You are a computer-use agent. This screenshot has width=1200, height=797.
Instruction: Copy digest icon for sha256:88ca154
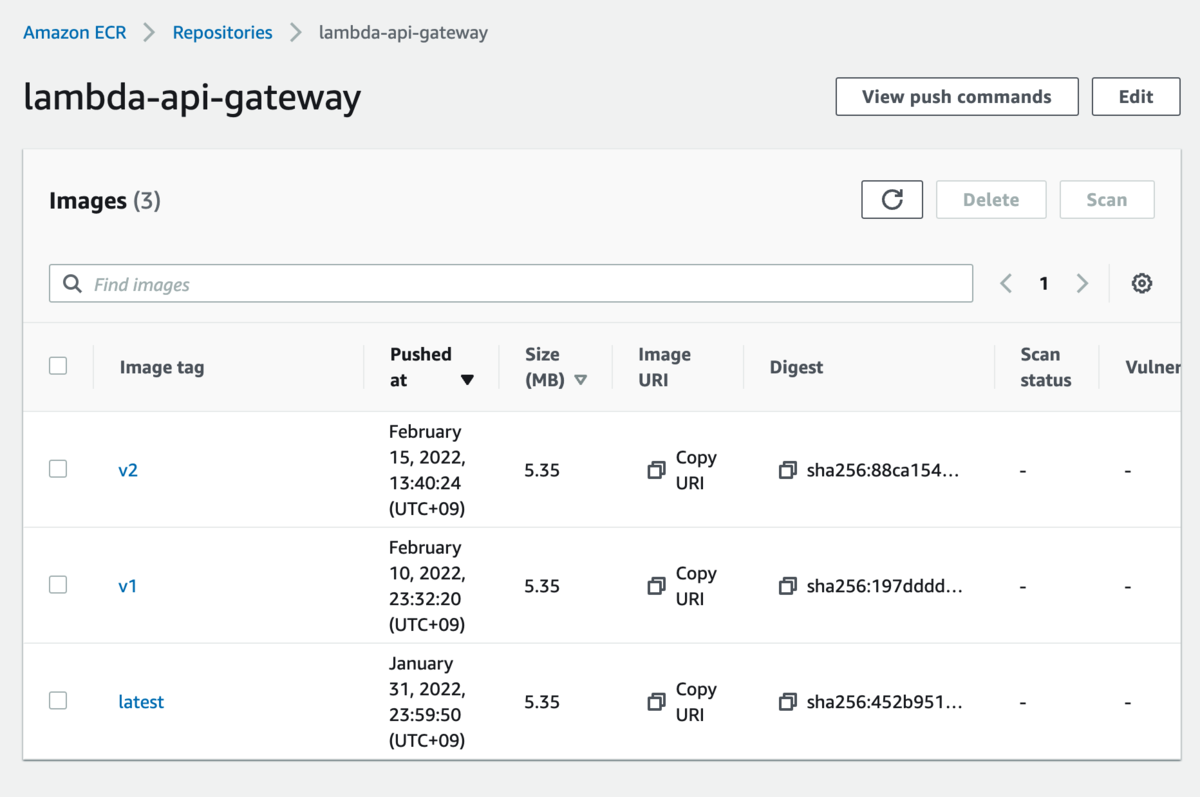pos(788,470)
